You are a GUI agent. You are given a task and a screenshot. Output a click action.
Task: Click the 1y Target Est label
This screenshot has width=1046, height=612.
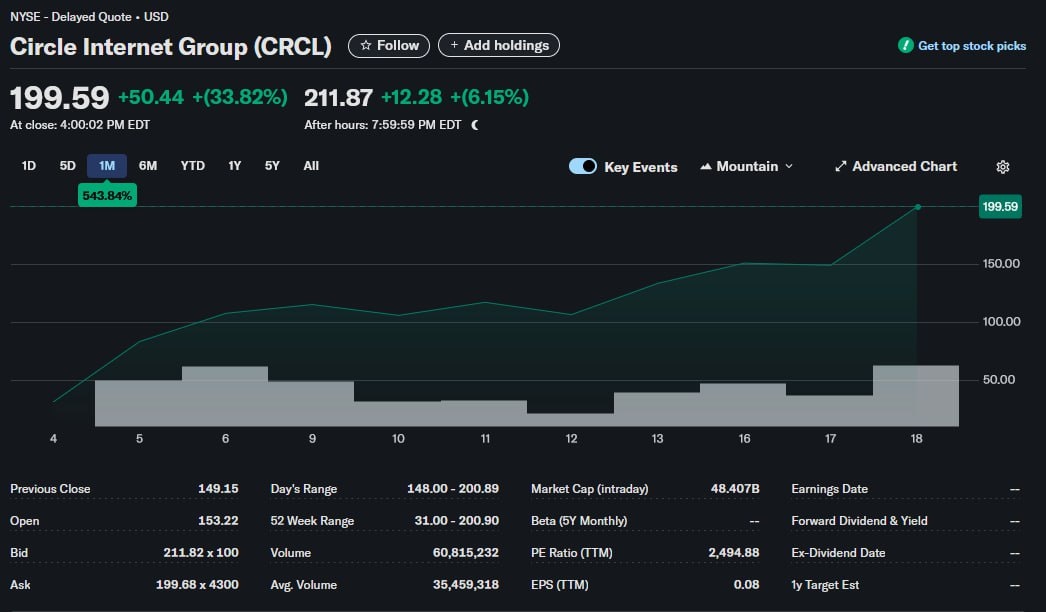pyautogui.click(x=825, y=585)
